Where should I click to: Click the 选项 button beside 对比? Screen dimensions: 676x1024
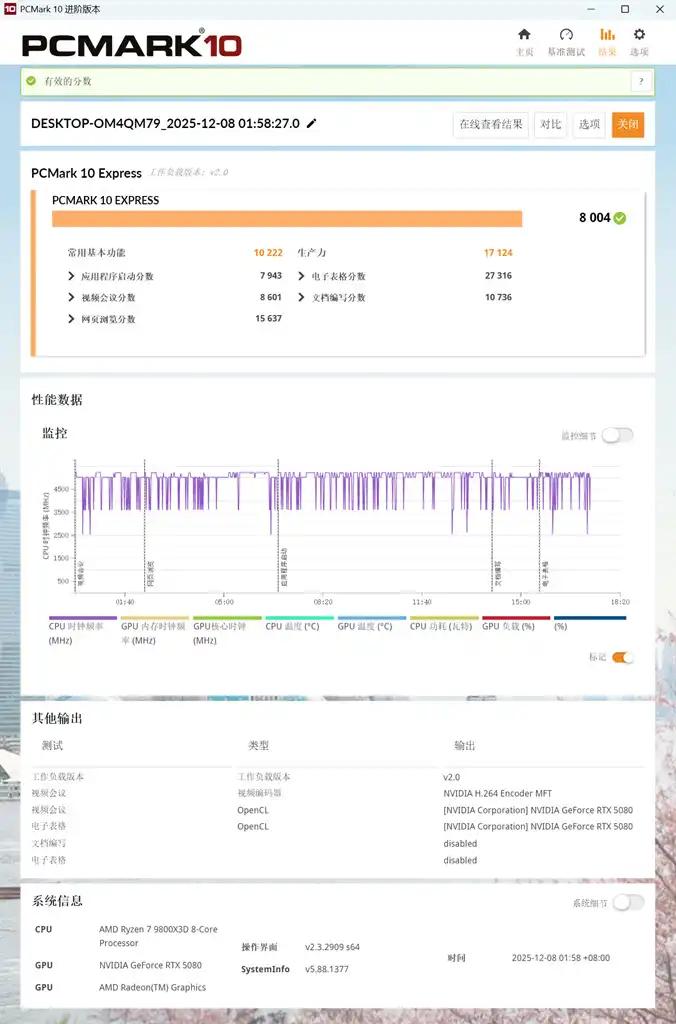pos(589,124)
